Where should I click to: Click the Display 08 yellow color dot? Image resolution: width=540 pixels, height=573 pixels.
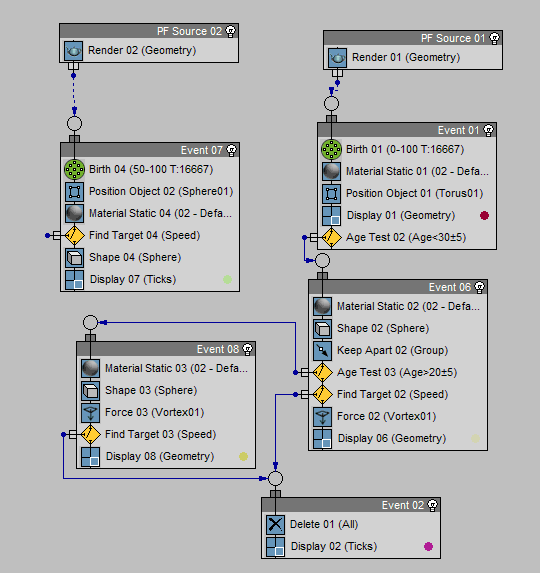tap(243, 456)
